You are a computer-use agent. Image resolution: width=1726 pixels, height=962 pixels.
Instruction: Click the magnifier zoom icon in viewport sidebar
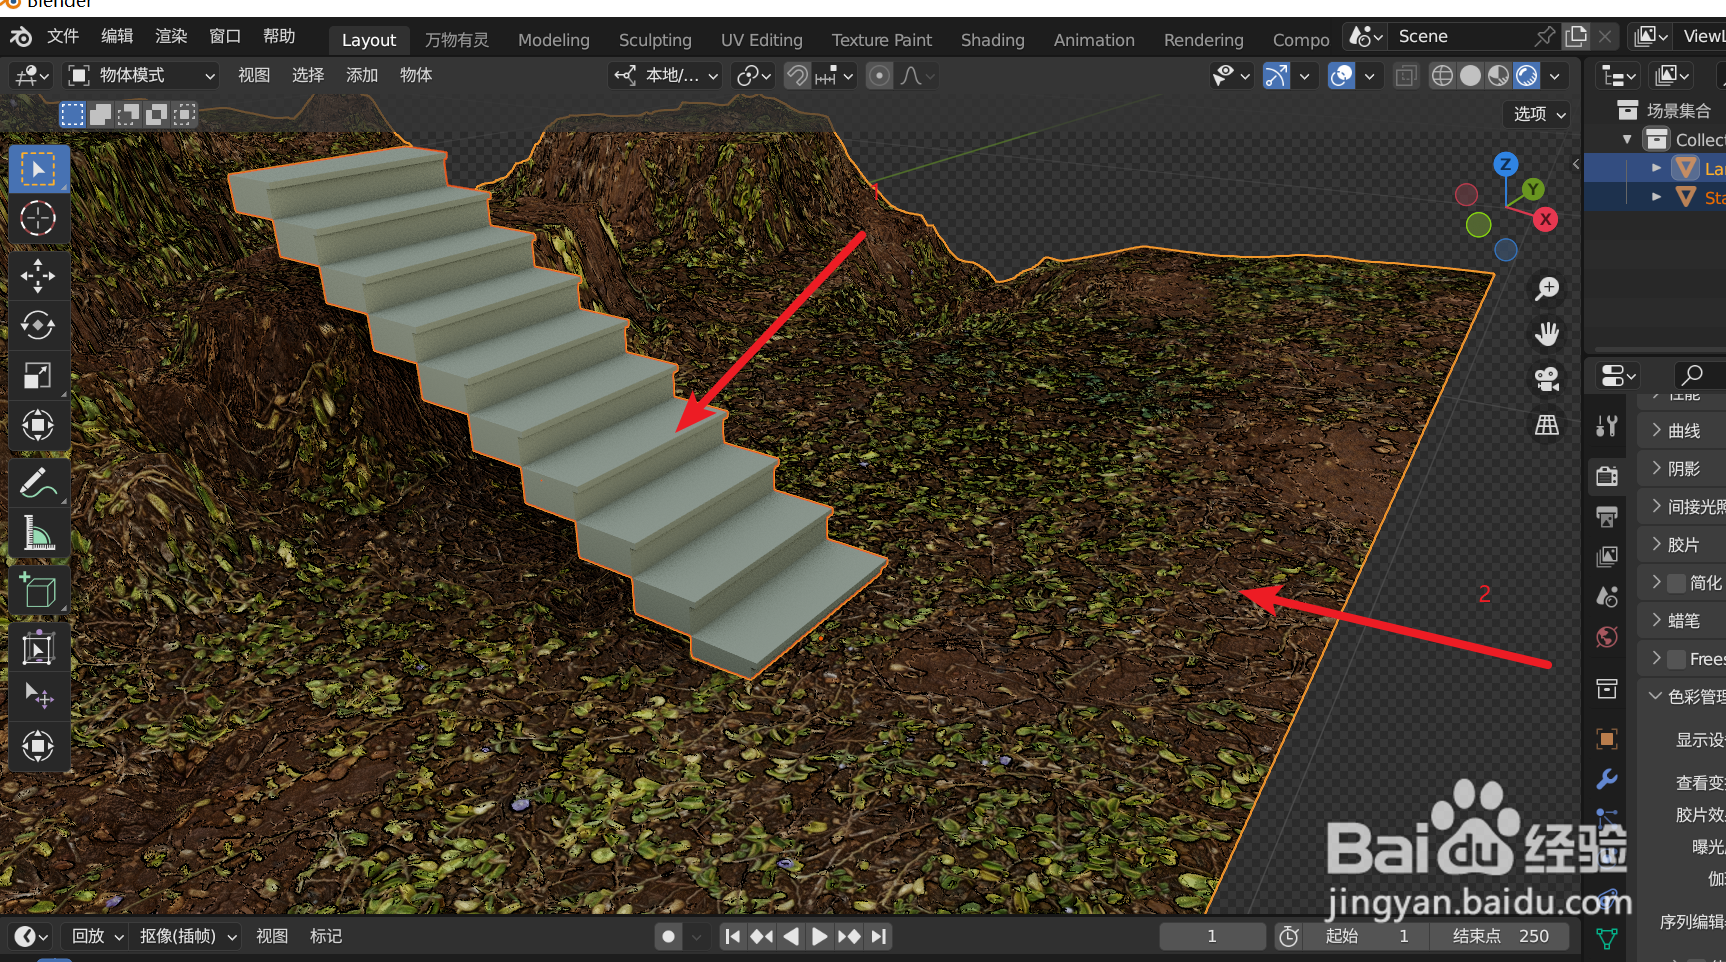(x=1547, y=289)
